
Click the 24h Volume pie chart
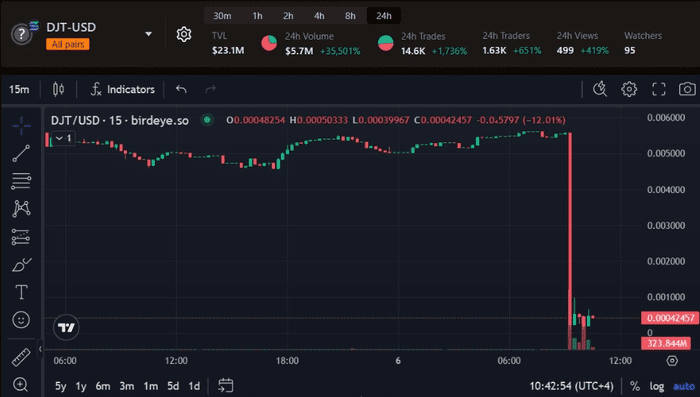(269, 43)
